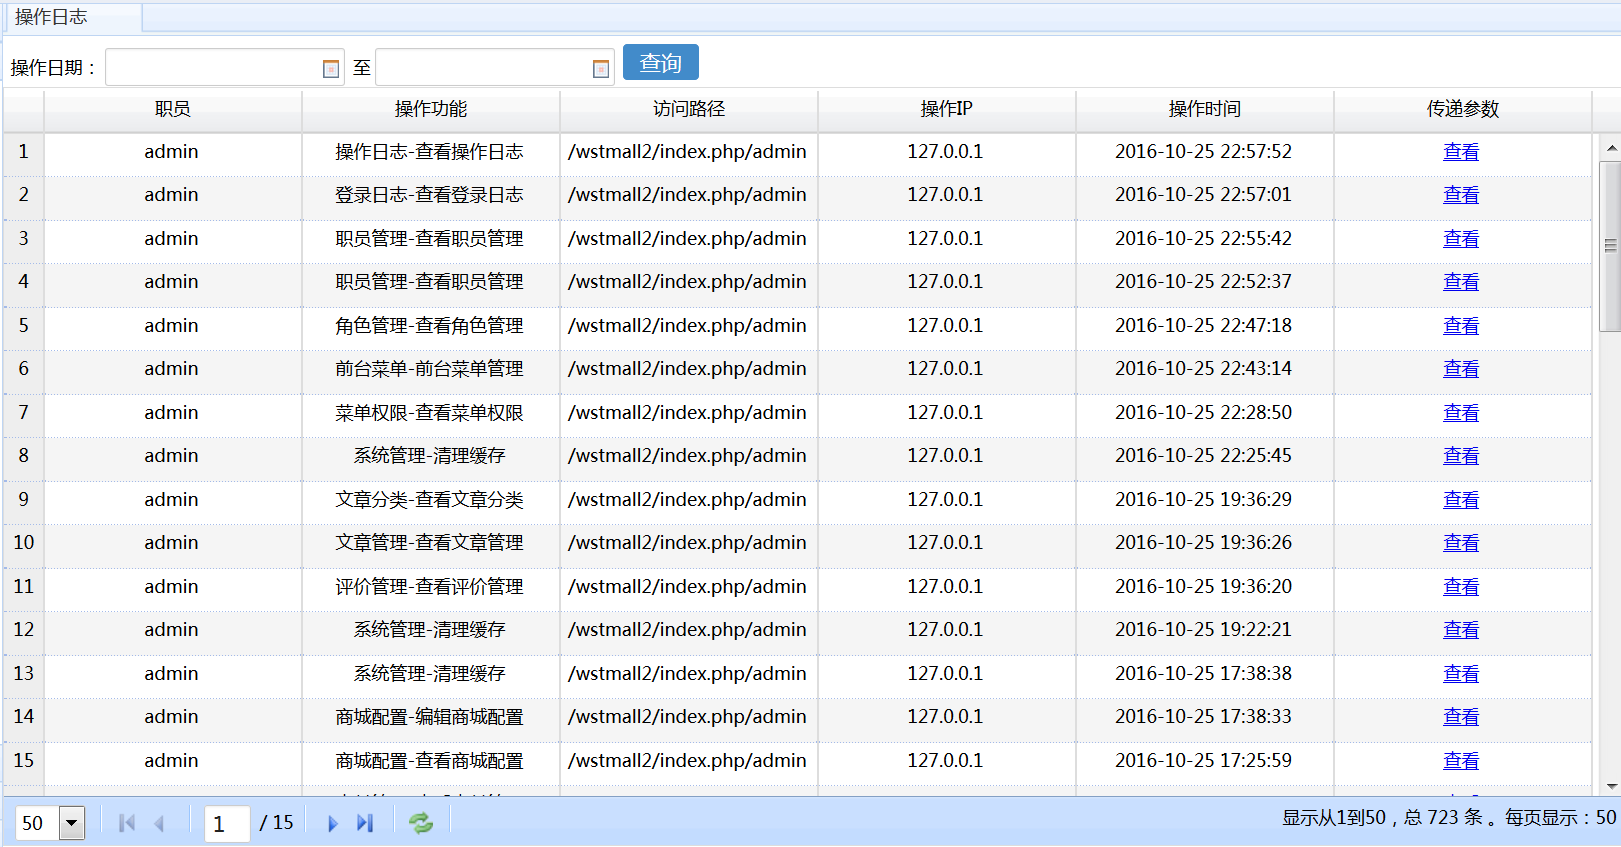Click the scrollbar down arrow
1621x847 pixels.
click(1610, 787)
